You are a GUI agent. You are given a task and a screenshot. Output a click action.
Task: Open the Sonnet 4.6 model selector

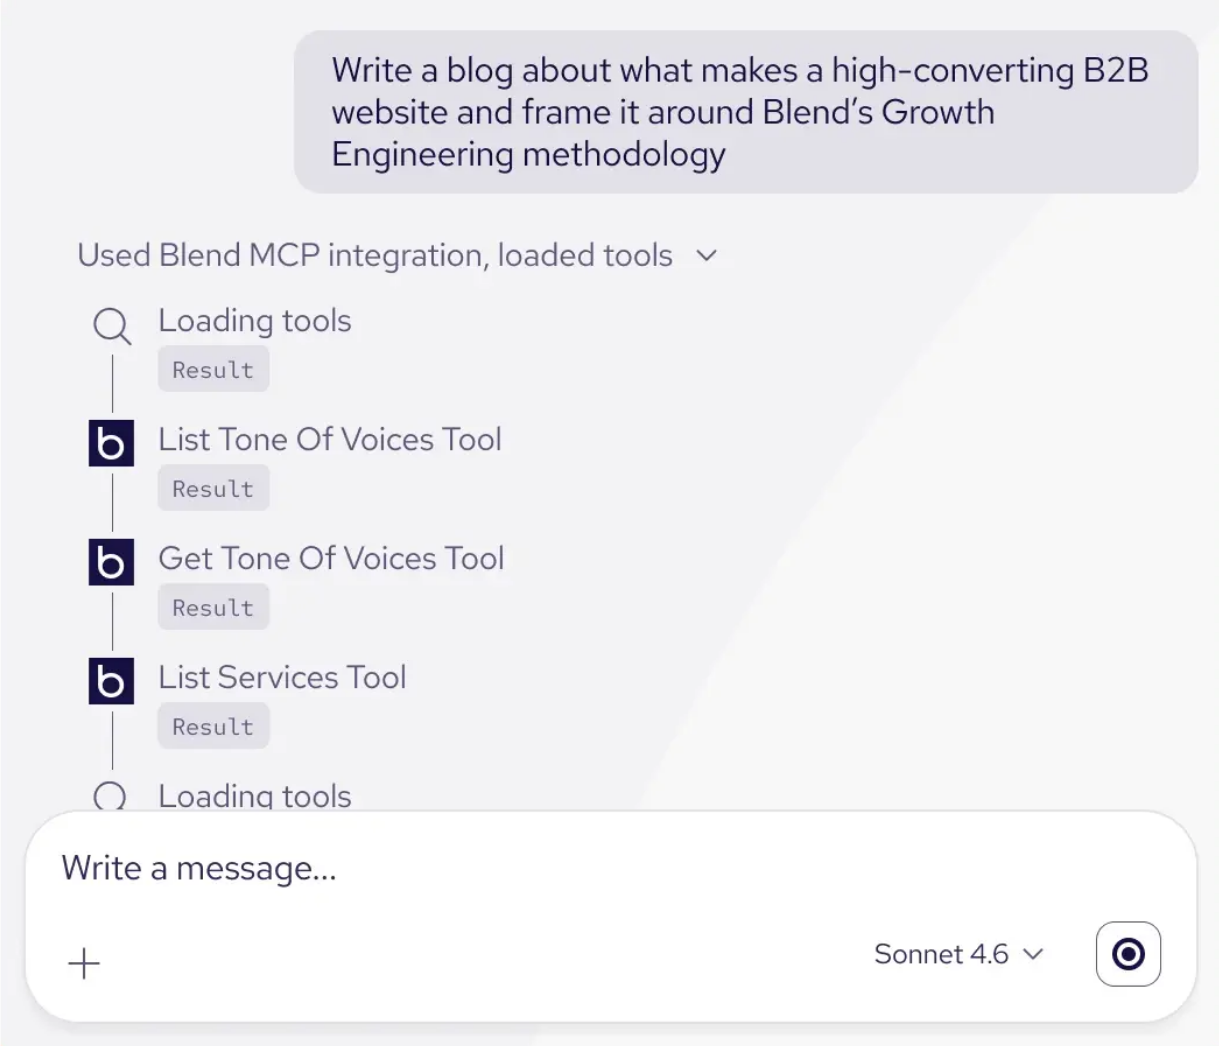(958, 954)
